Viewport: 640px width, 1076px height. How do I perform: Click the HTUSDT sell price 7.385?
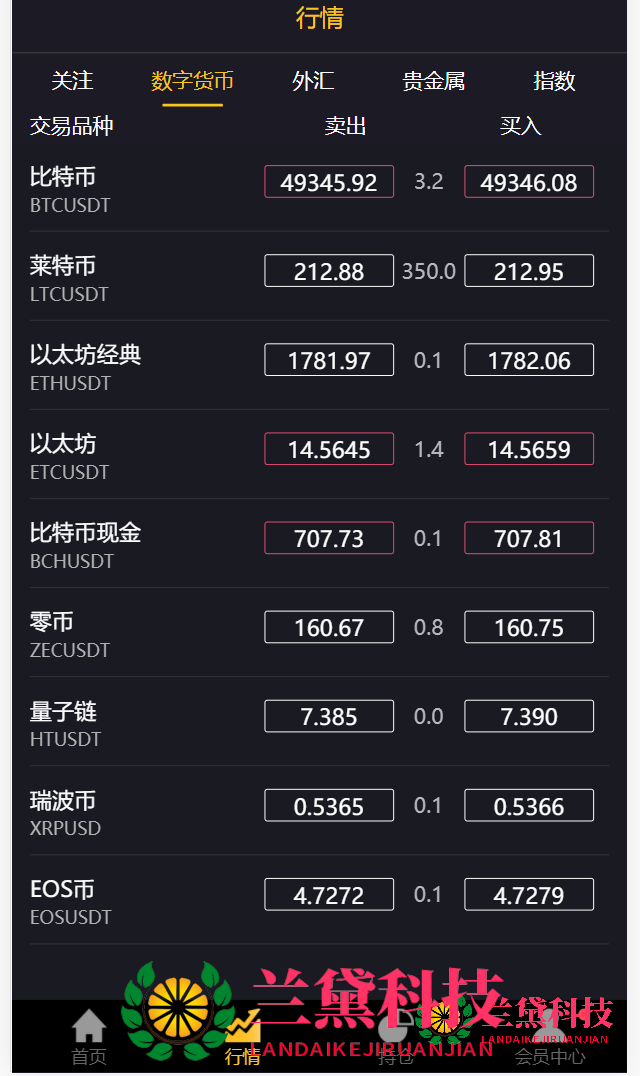point(329,716)
